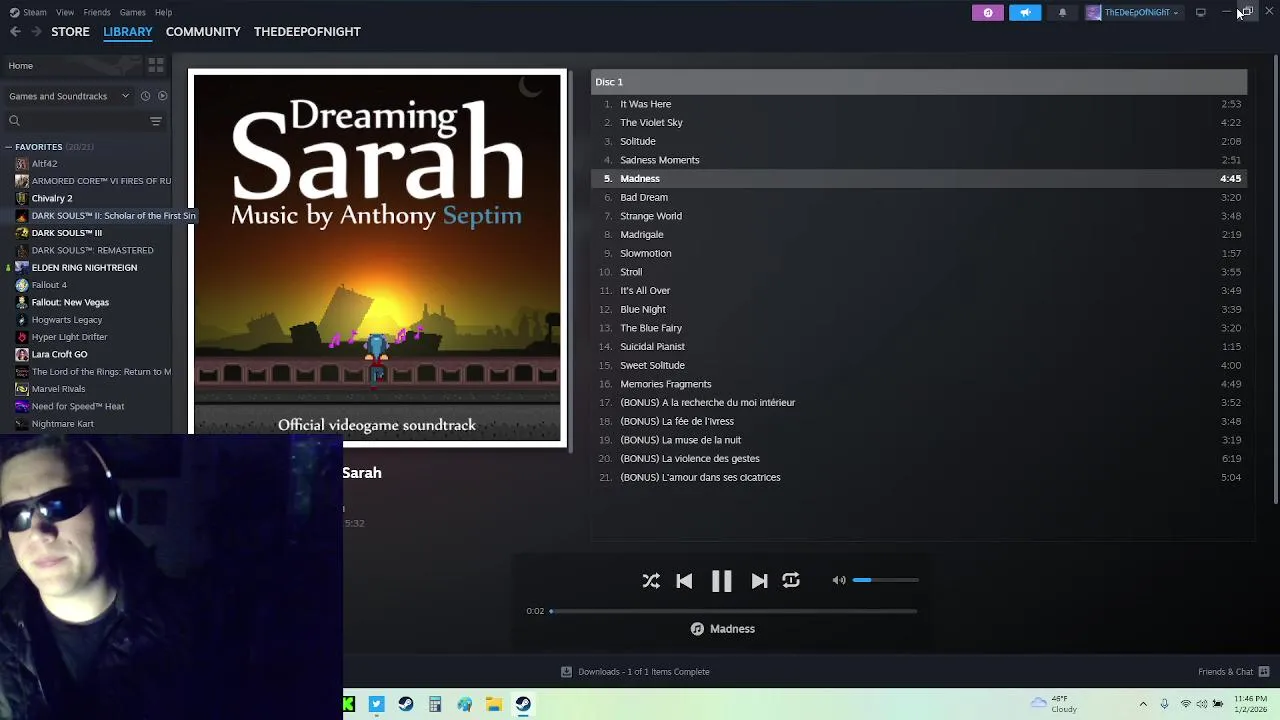Play track 6 Bad Dream
Screen dimensions: 1280x720
point(919,198)
